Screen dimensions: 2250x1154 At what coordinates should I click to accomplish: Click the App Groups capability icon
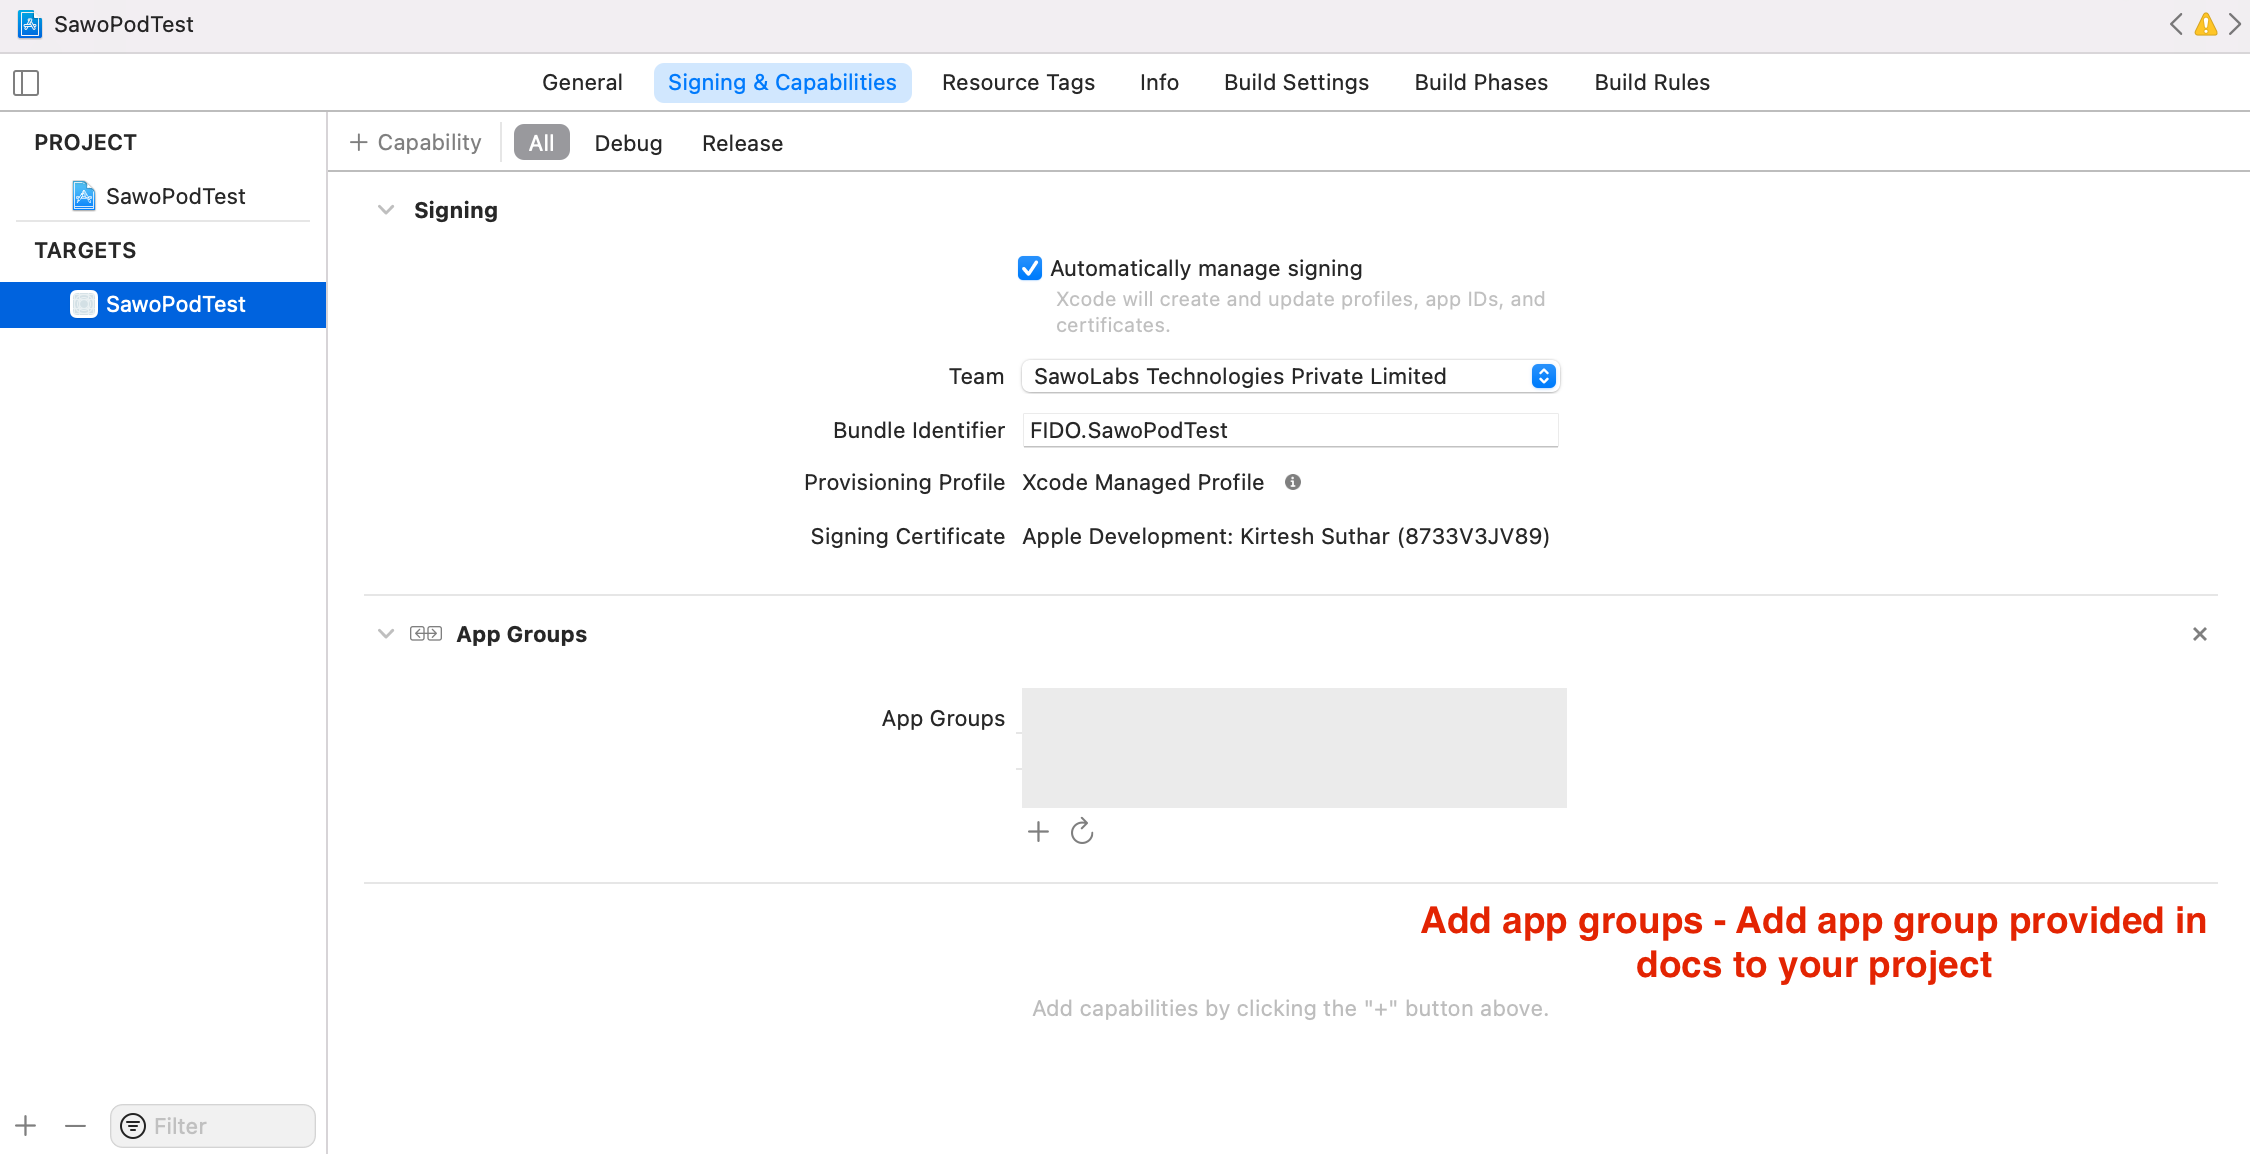click(426, 634)
